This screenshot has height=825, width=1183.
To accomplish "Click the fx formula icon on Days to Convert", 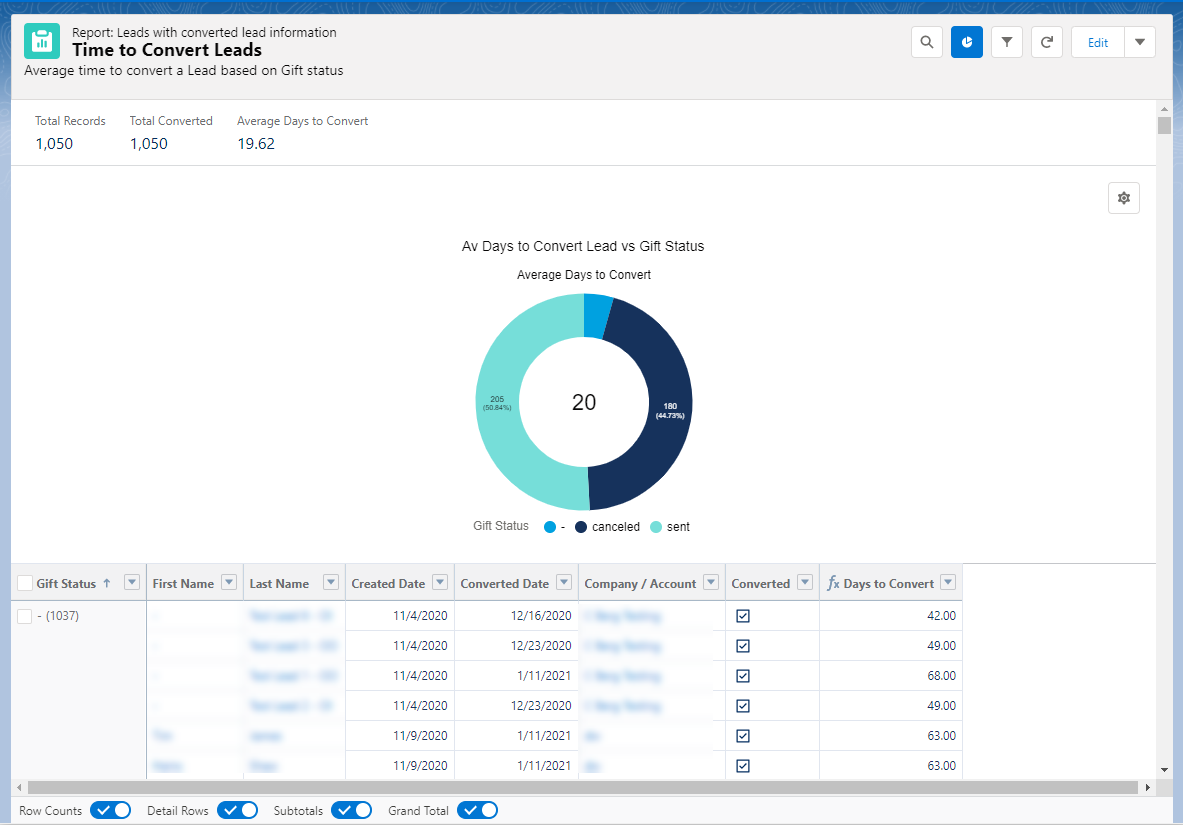I will coord(833,583).
